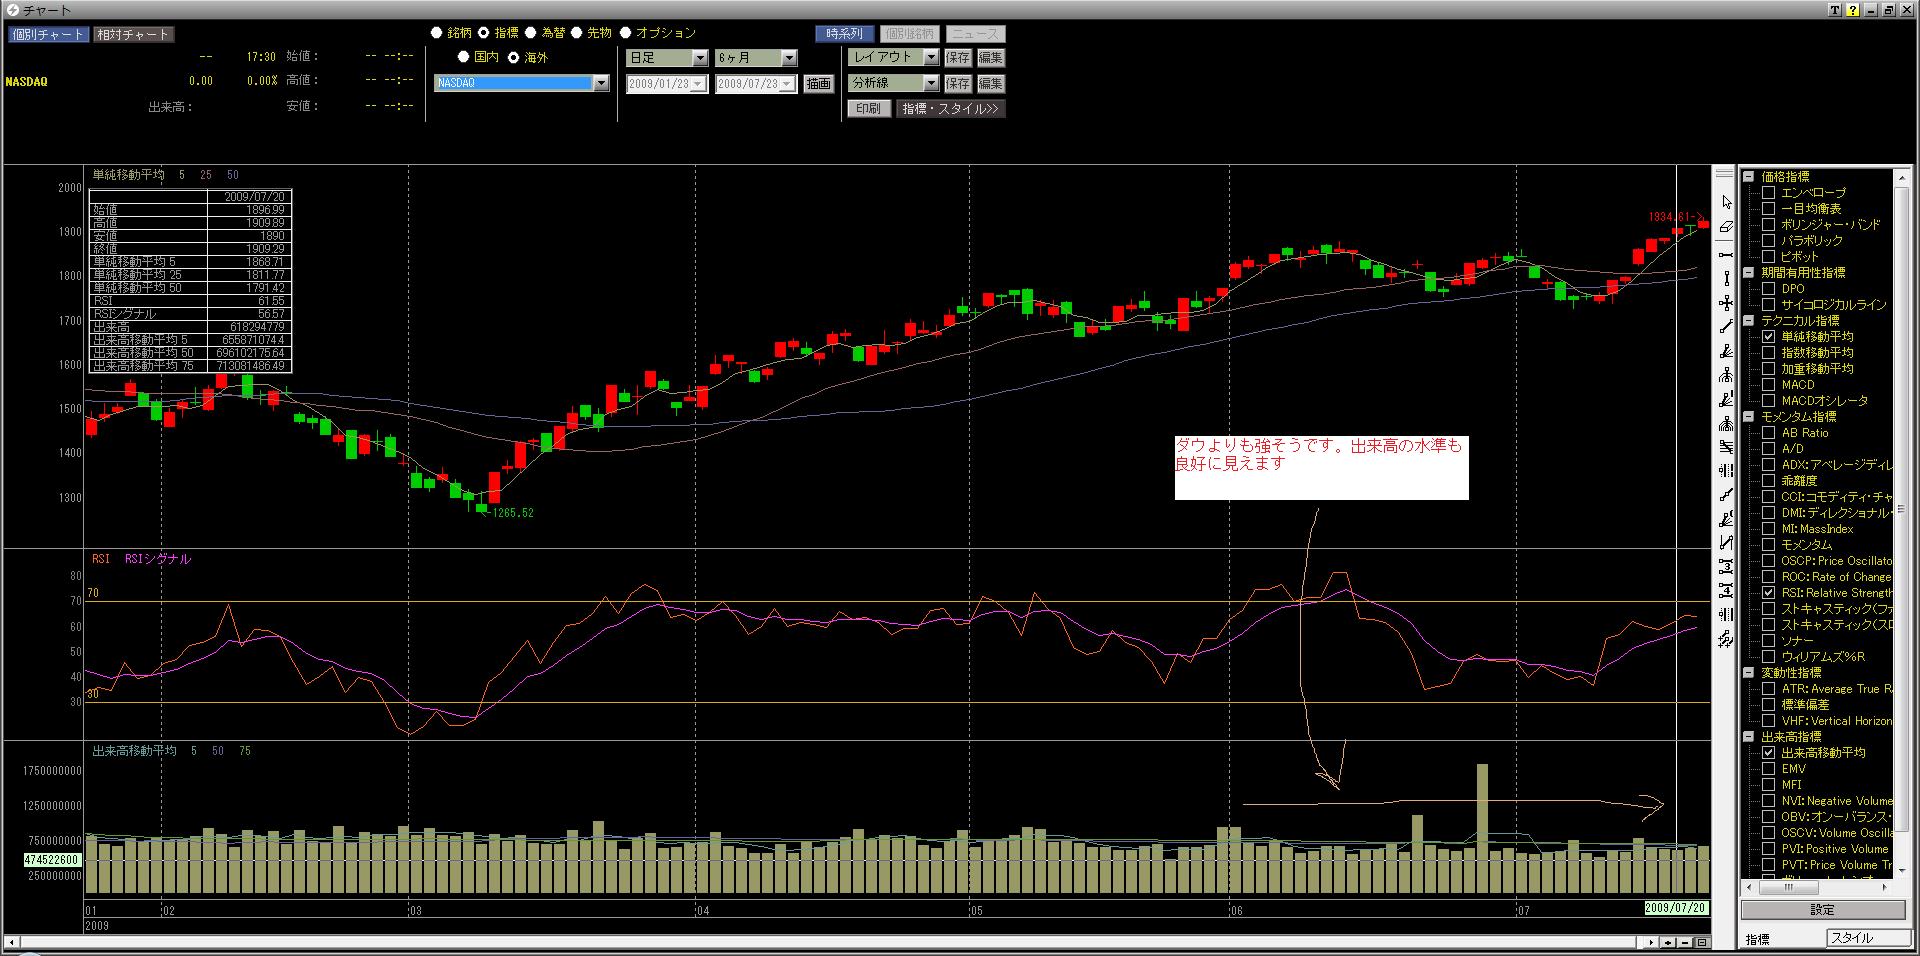Click the 描画 draw button
The width and height of the screenshot is (1920, 956).
click(x=818, y=84)
